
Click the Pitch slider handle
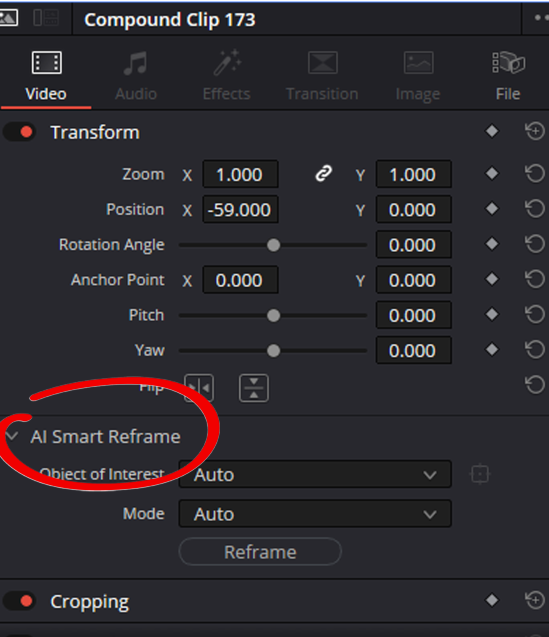click(273, 316)
